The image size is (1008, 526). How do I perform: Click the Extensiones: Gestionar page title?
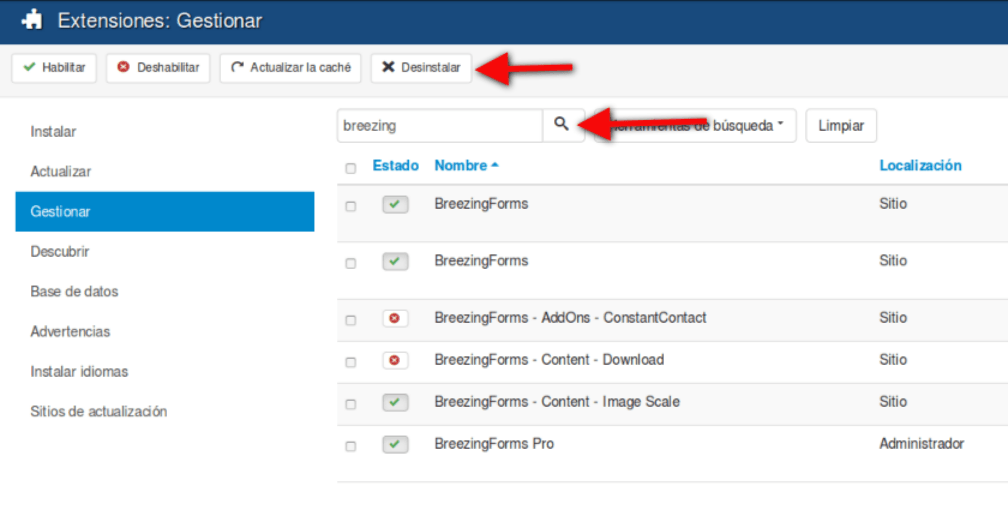point(160,21)
